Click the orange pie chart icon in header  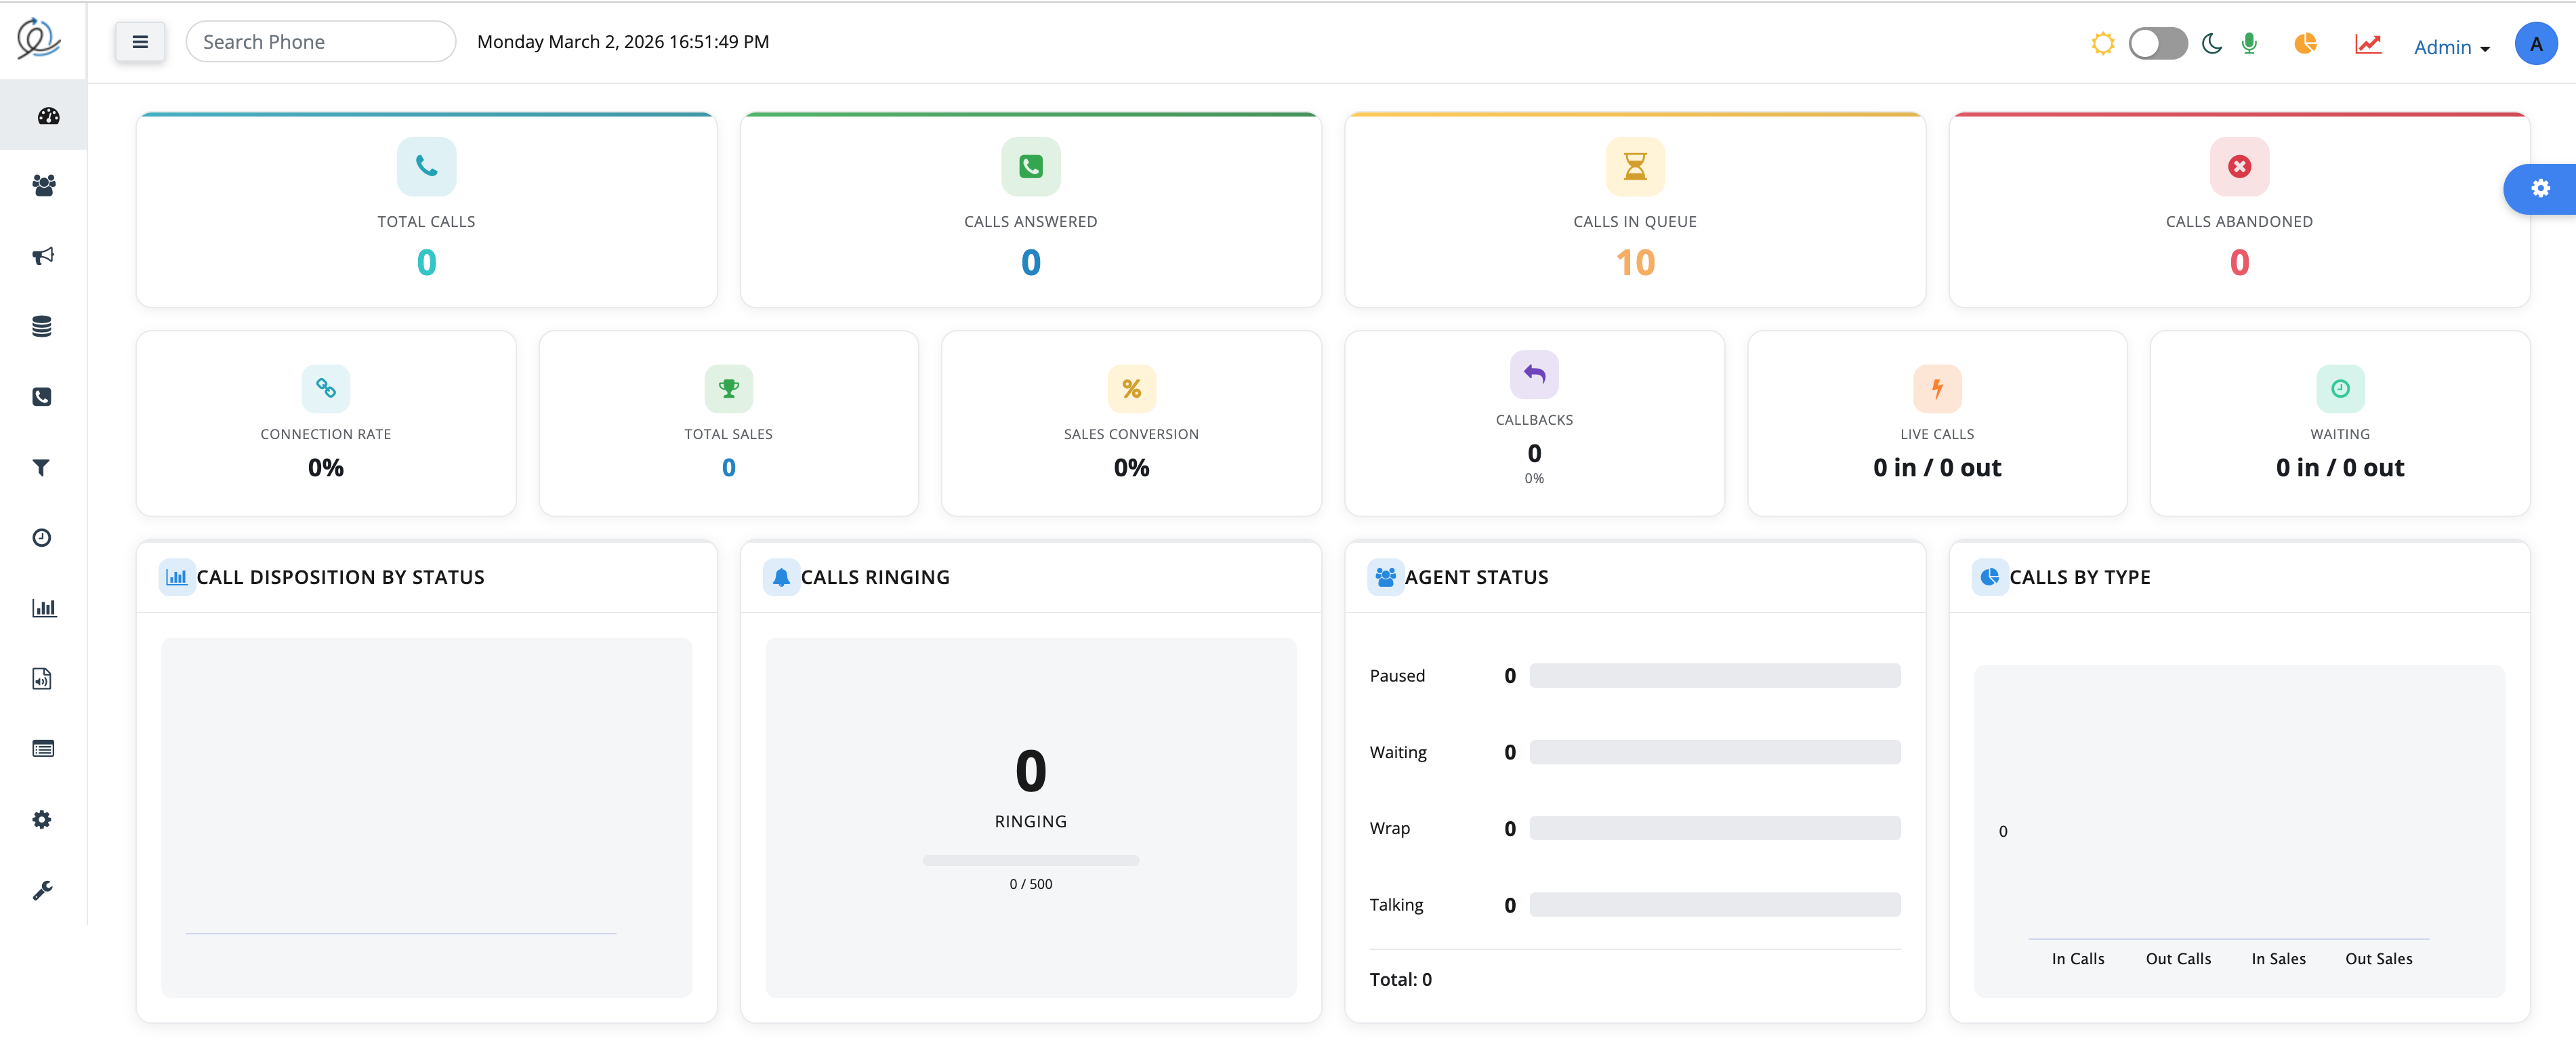(x=2305, y=43)
